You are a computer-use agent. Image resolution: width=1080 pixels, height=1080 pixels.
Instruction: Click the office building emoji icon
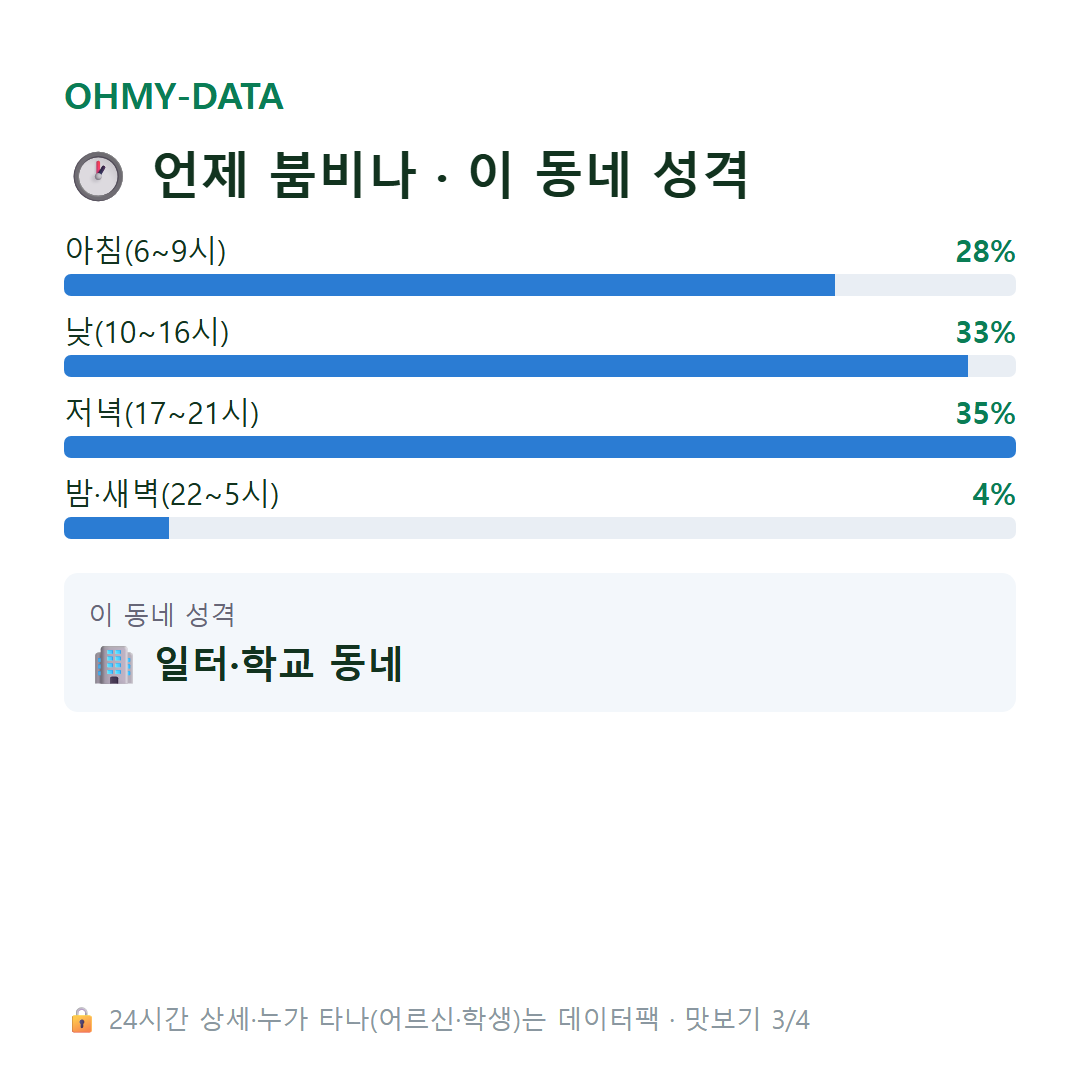point(114,665)
